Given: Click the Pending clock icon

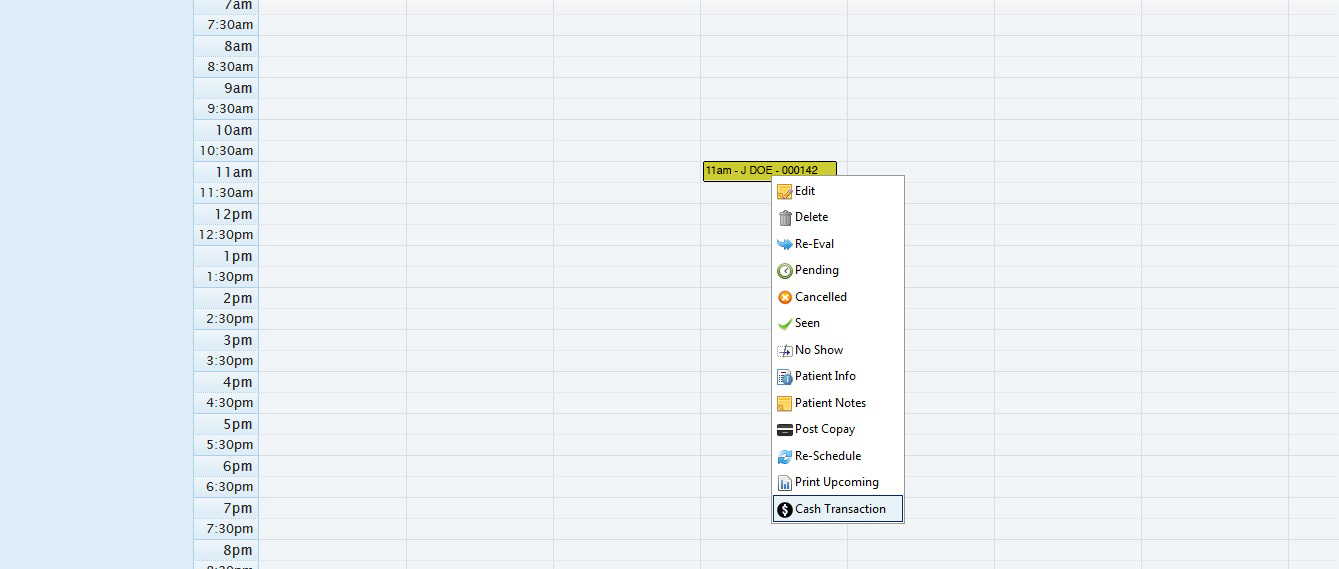Looking at the screenshot, I should coord(785,271).
